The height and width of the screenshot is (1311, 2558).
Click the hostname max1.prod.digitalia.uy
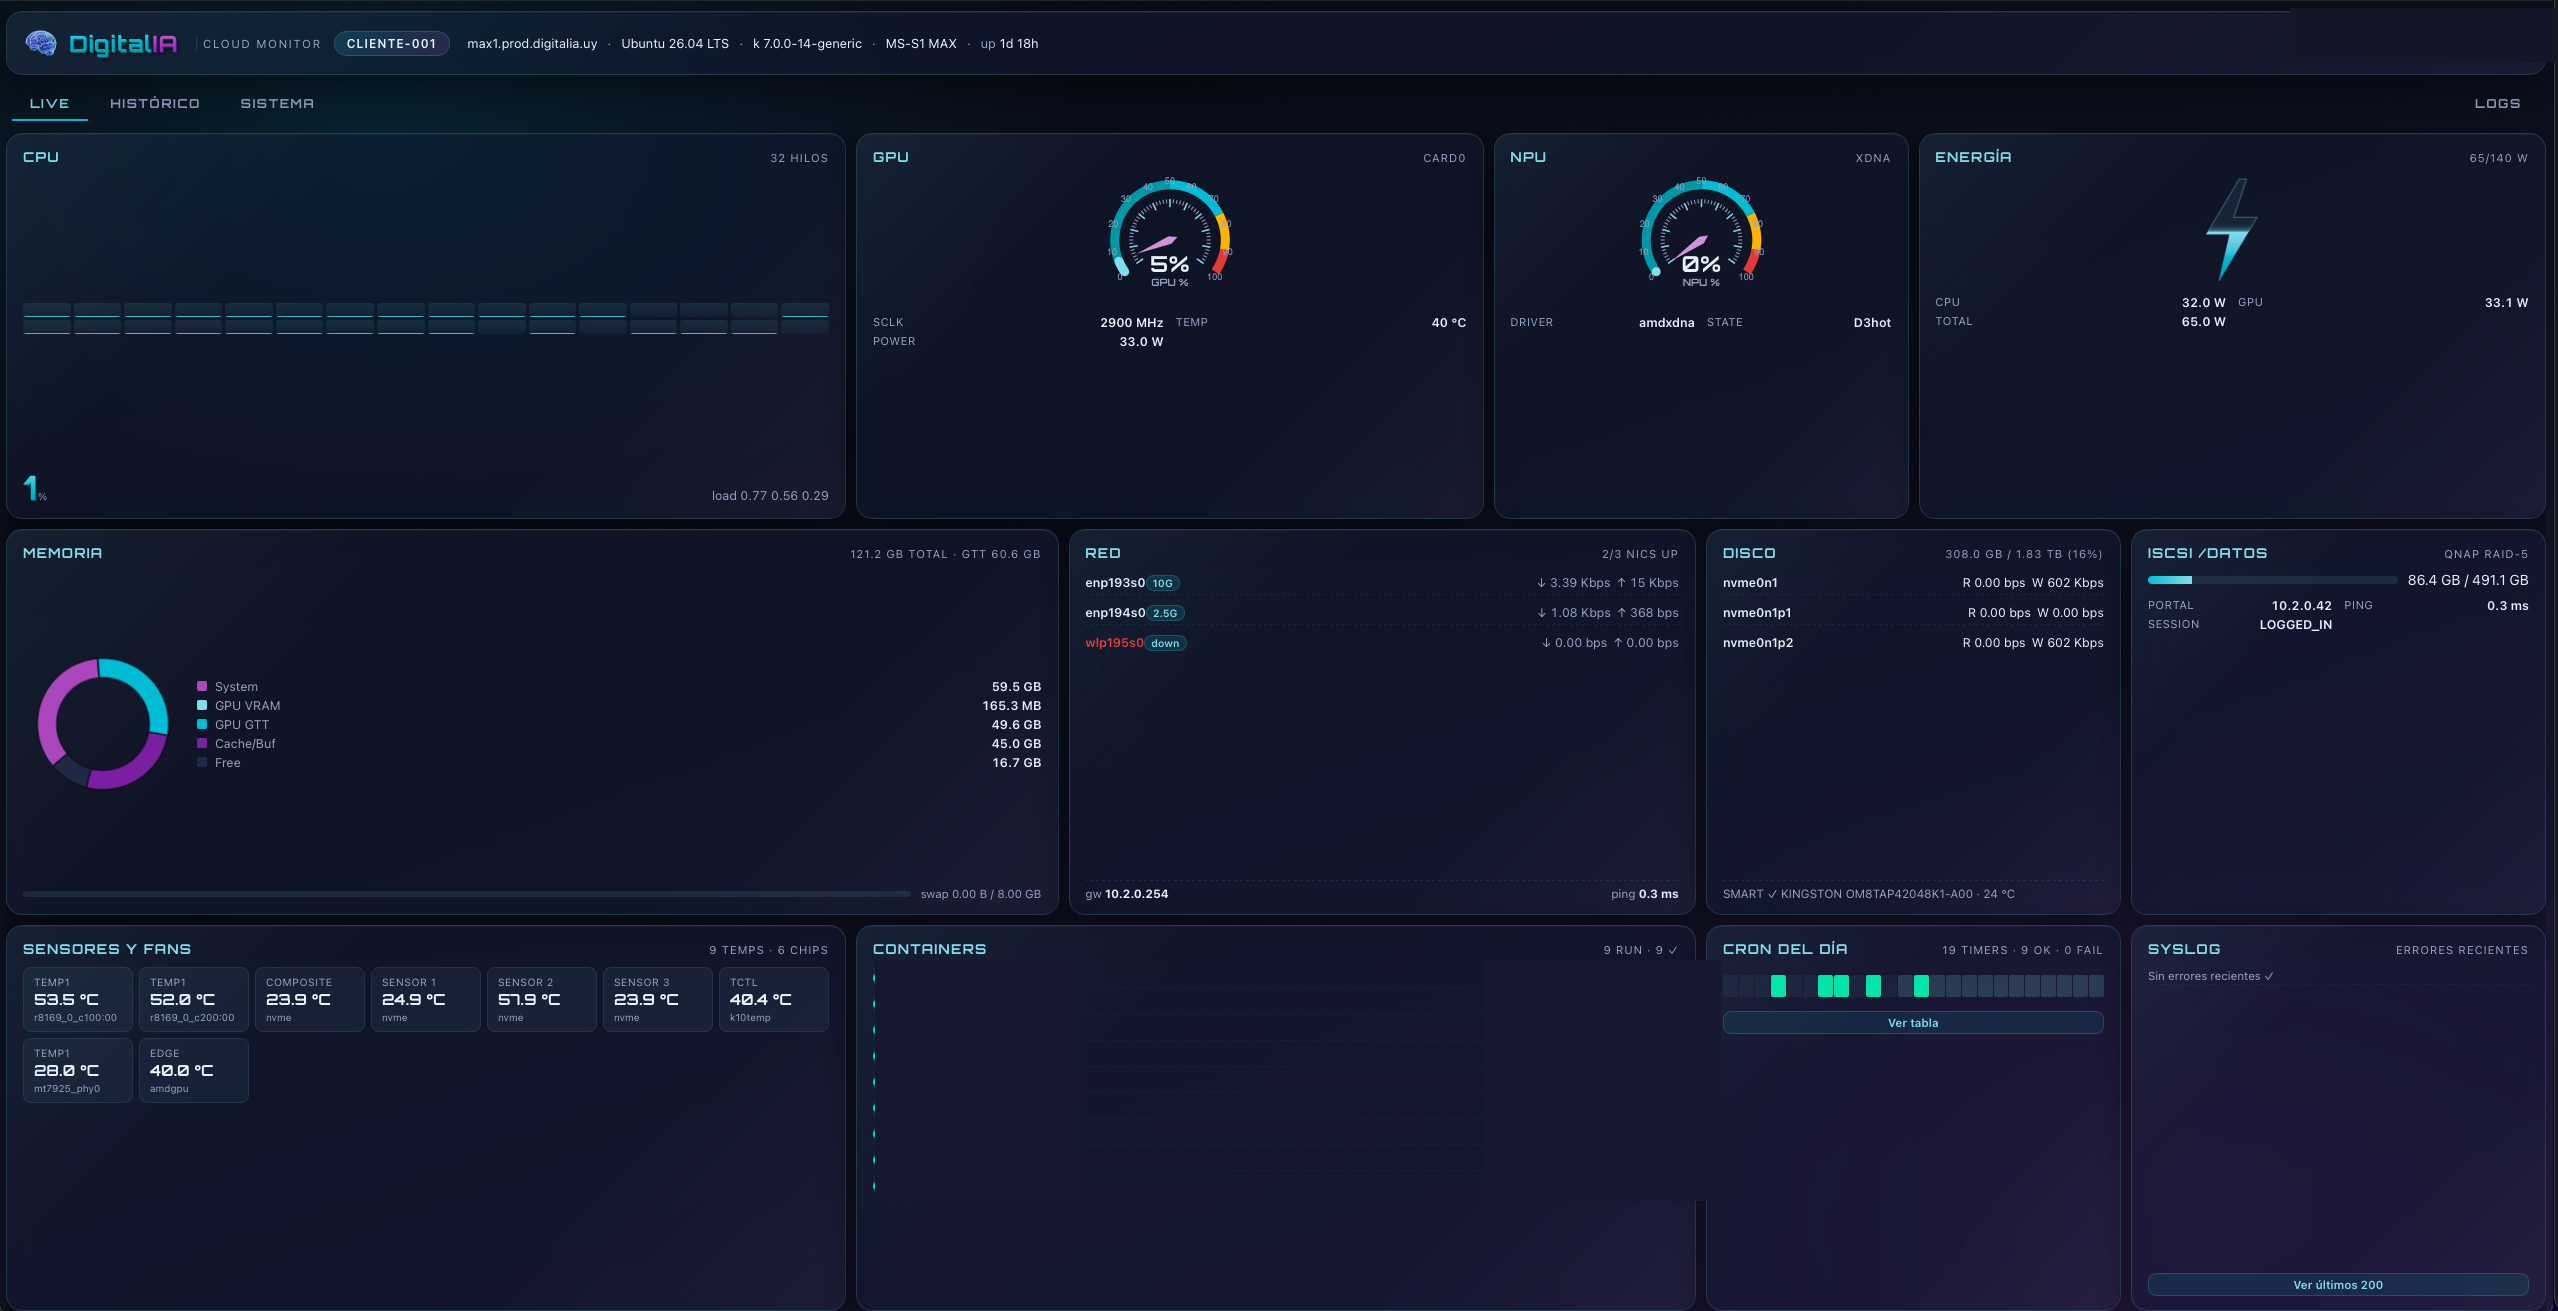coord(532,43)
